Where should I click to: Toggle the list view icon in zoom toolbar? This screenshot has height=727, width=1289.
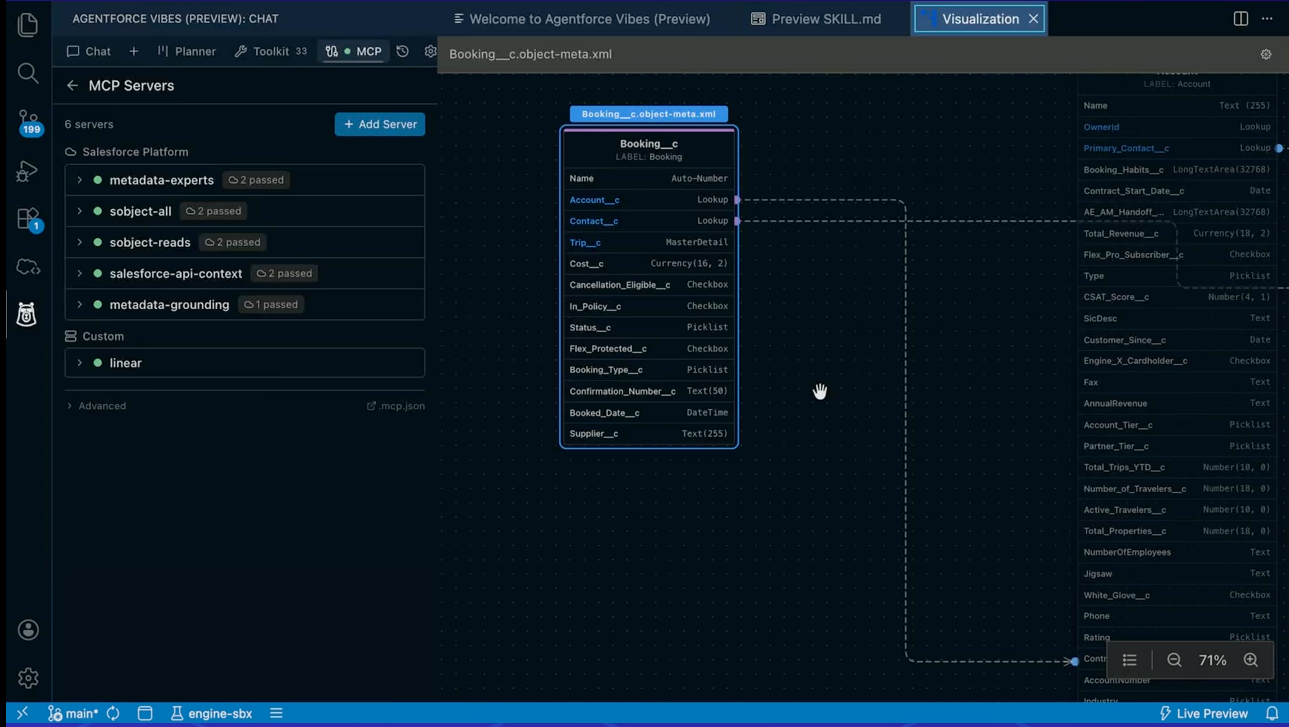click(x=1129, y=660)
